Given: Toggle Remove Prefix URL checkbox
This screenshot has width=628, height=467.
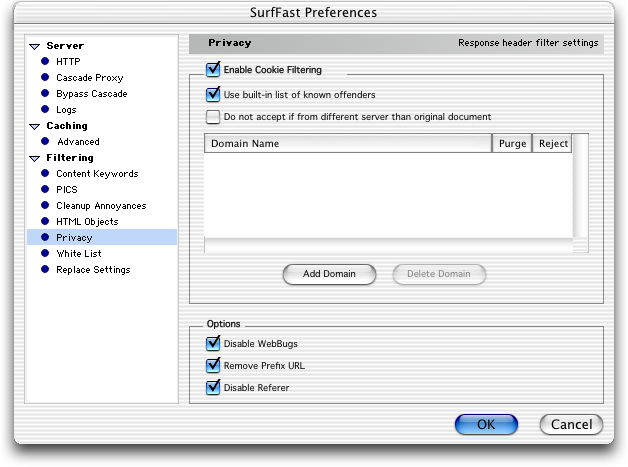Looking at the screenshot, I should click(x=213, y=366).
